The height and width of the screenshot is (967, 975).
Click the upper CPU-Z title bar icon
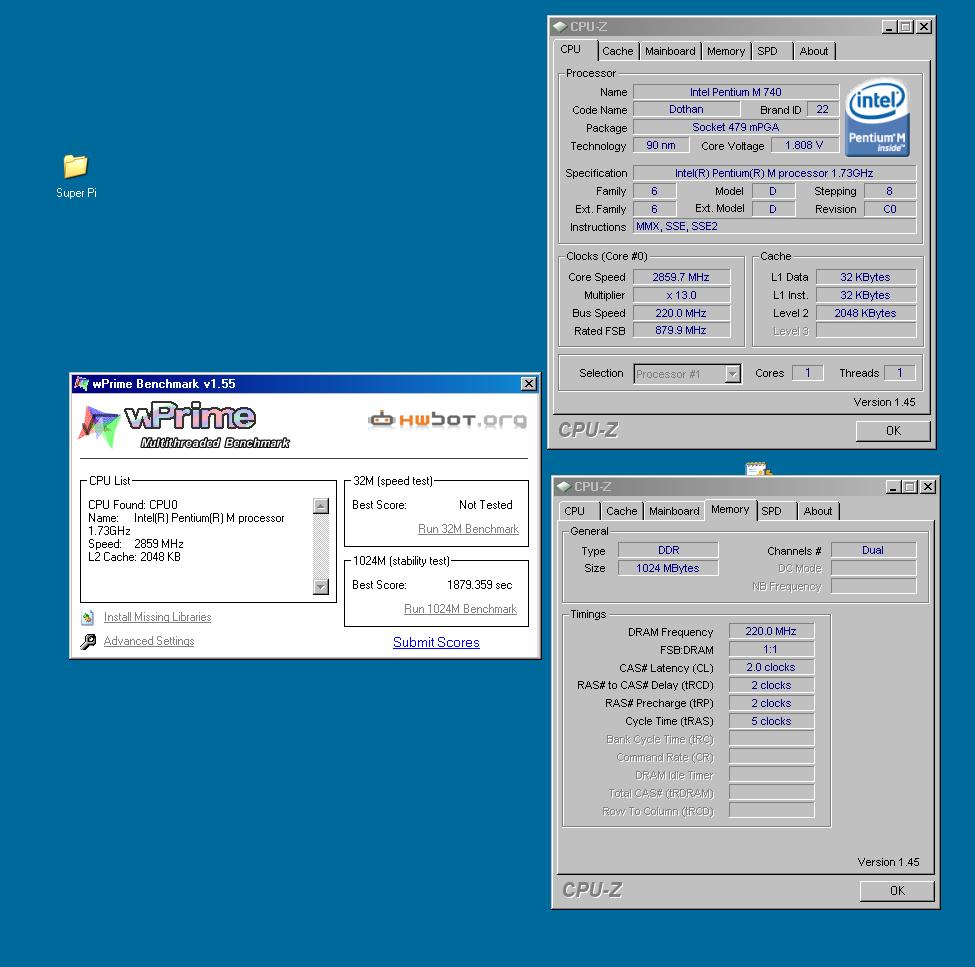coord(560,27)
